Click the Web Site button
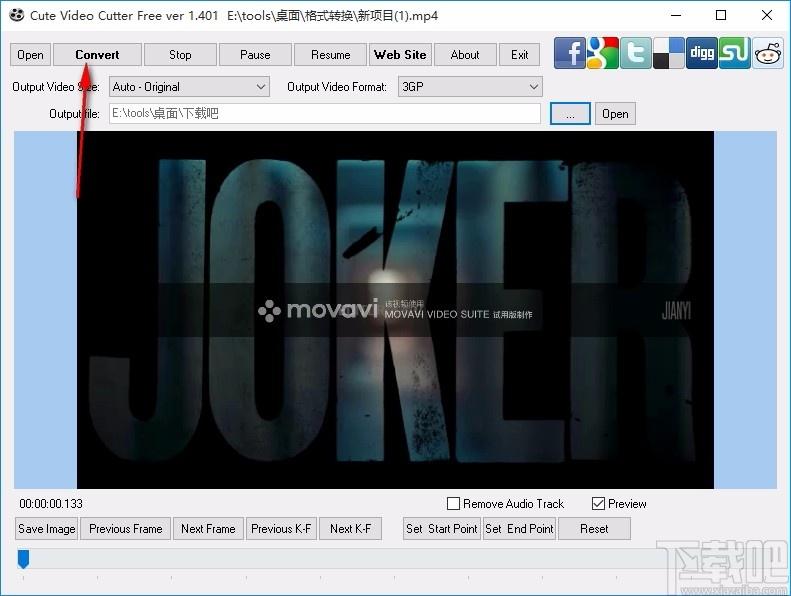The image size is (791, 596). coord(400,55)
